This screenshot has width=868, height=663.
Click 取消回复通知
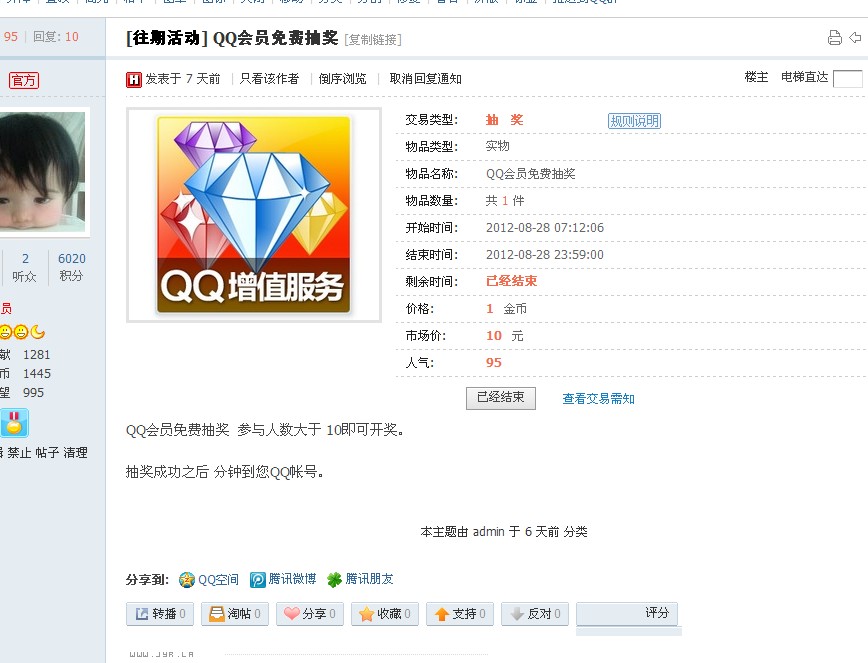pyautogui.click(x=426, y=79)
